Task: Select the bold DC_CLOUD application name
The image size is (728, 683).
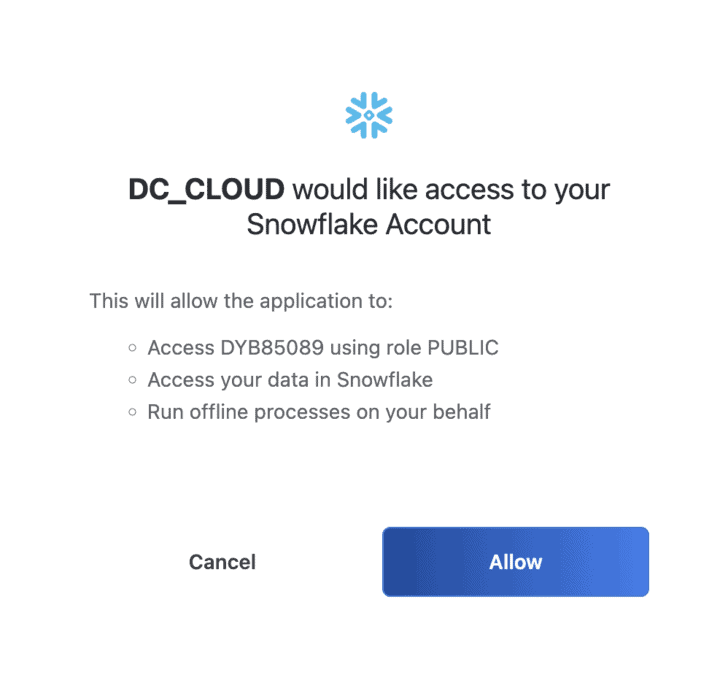Action: [x=206, y=189]
